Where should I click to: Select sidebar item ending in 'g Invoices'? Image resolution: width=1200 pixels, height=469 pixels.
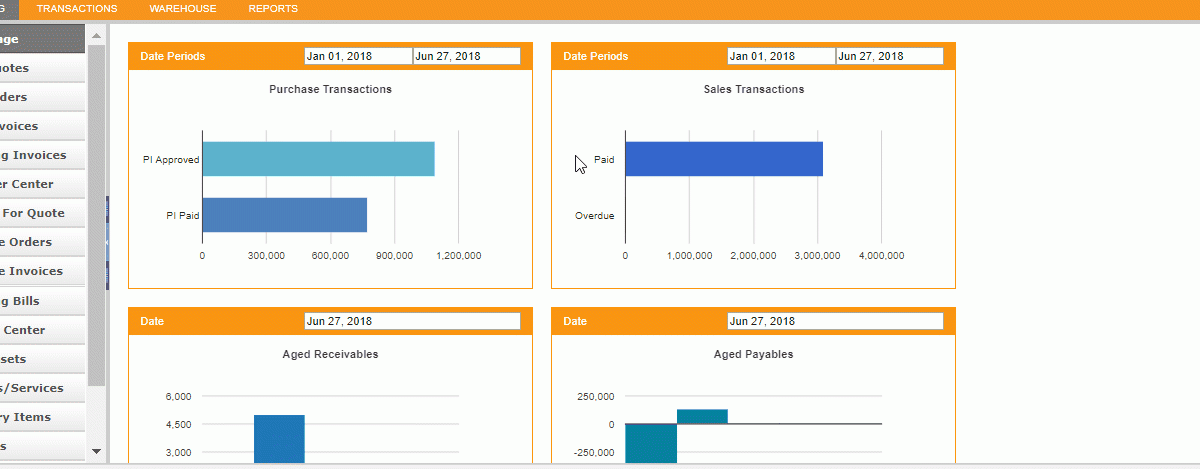pos(42,155)
